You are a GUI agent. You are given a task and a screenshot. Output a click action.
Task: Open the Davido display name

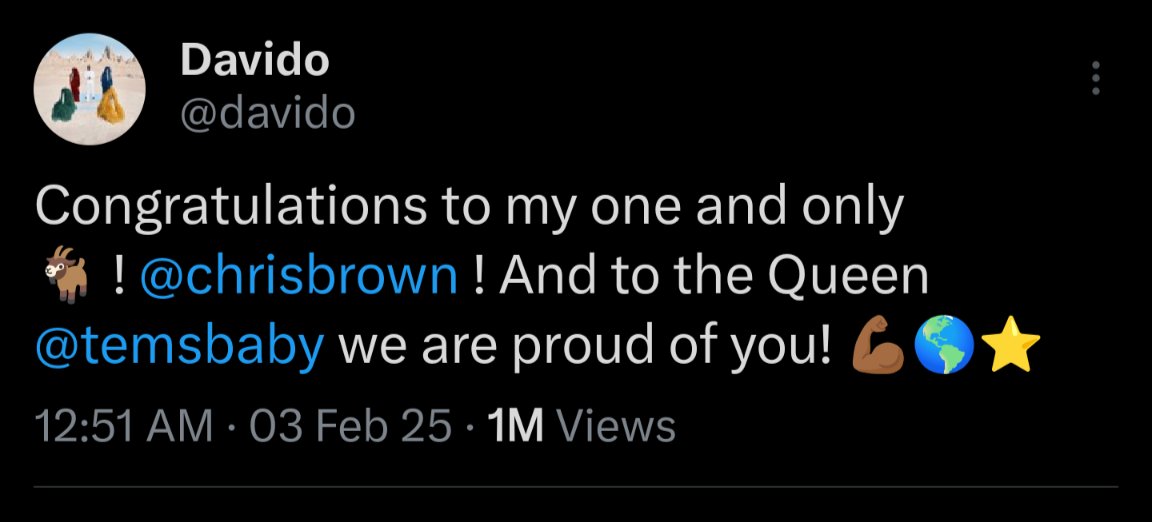pos(255,61)
